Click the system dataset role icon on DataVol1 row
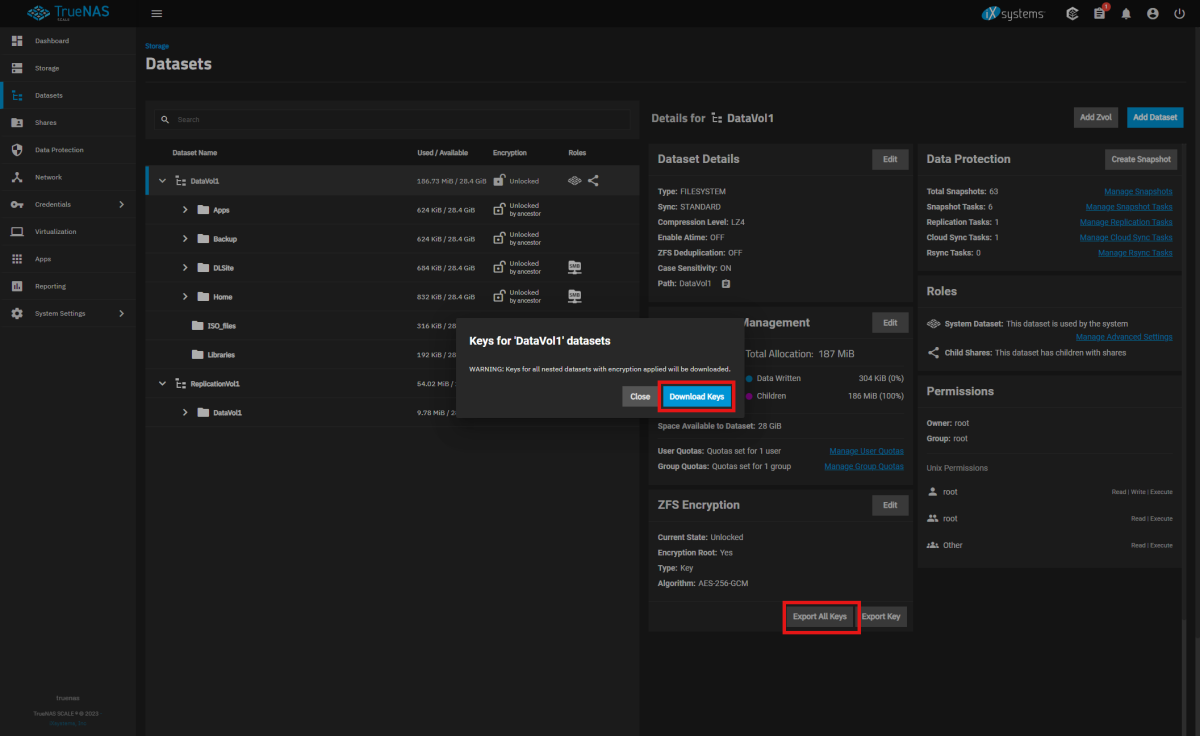1200x736 pixels. [574, 181]
